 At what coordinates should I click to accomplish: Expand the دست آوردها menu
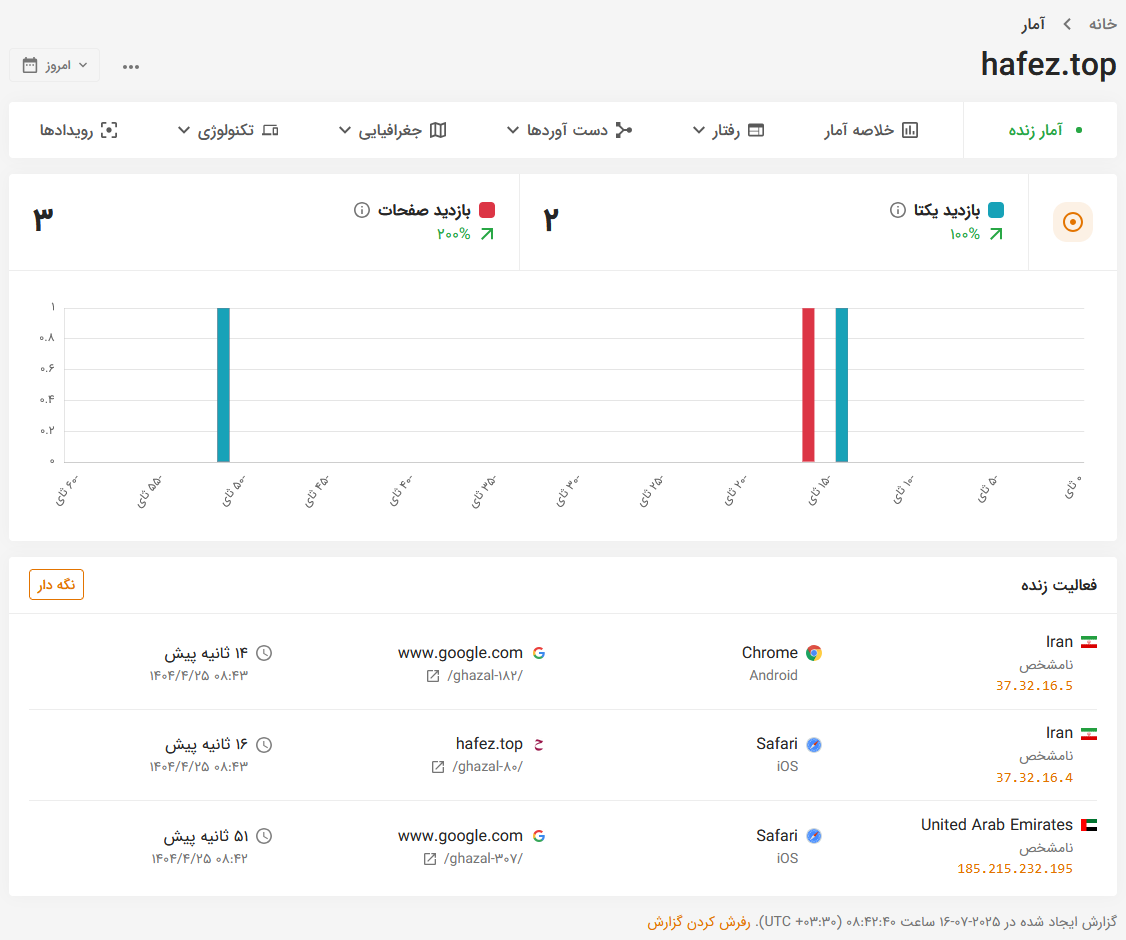click(569, 130)
